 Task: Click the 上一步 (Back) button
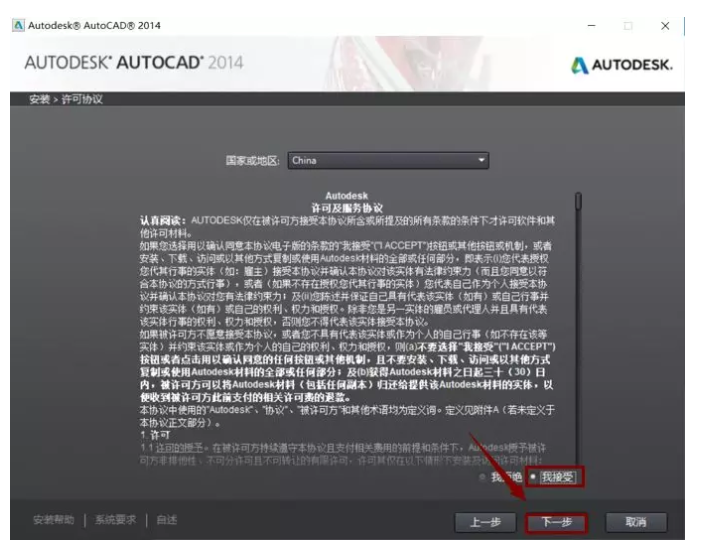[x=485, y=522]
